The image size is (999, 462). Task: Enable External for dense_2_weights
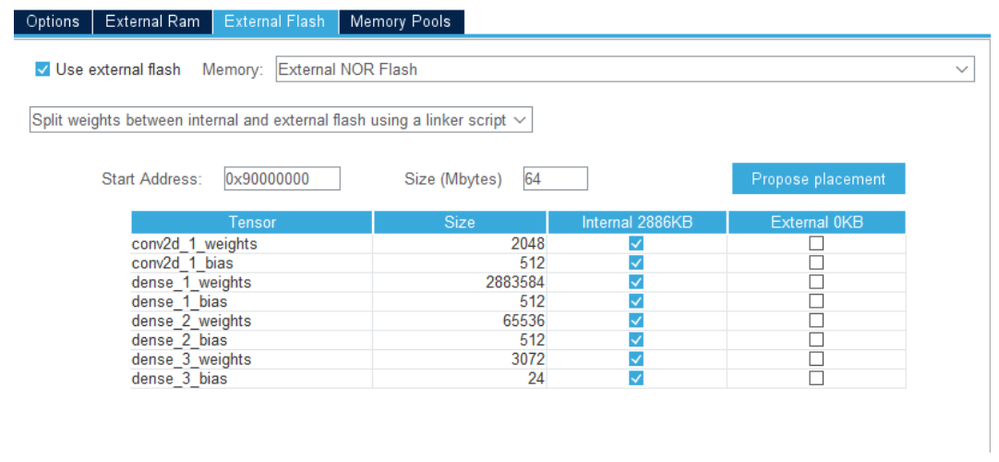pos(816,321)
